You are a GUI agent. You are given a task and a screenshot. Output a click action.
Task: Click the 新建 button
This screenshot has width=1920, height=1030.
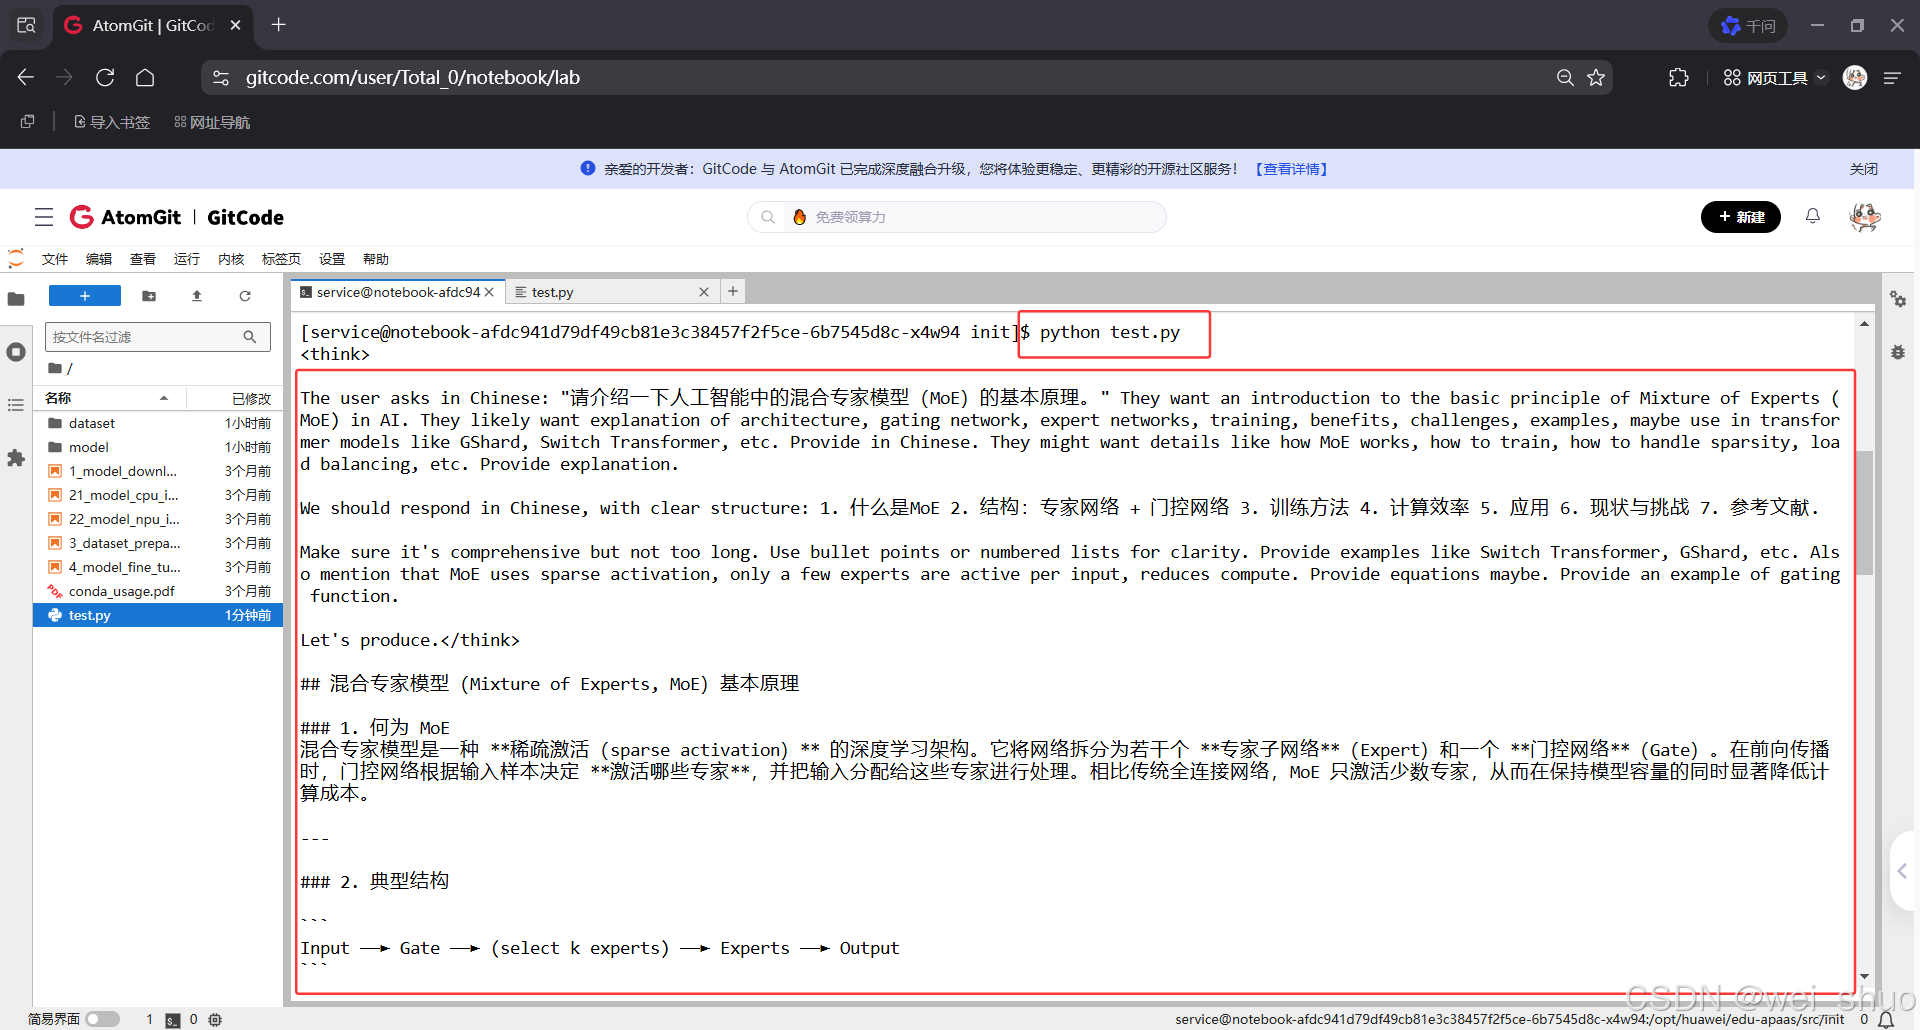point(1741,217)
